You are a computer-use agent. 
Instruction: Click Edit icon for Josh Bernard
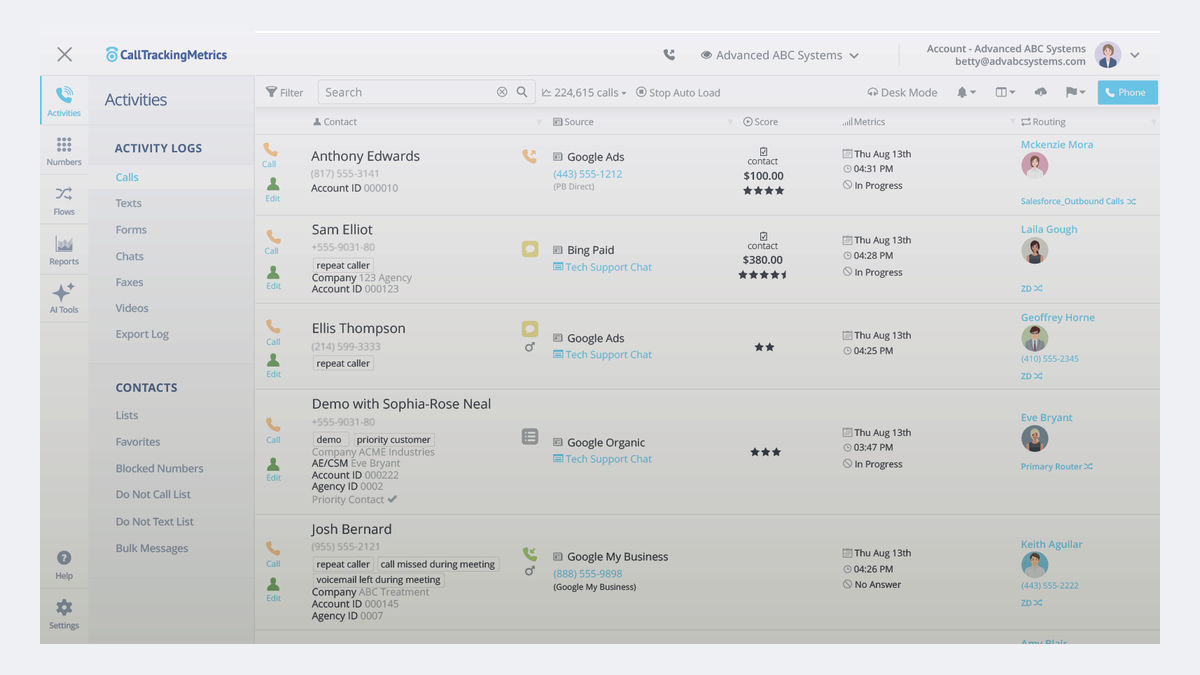[273, 590]
